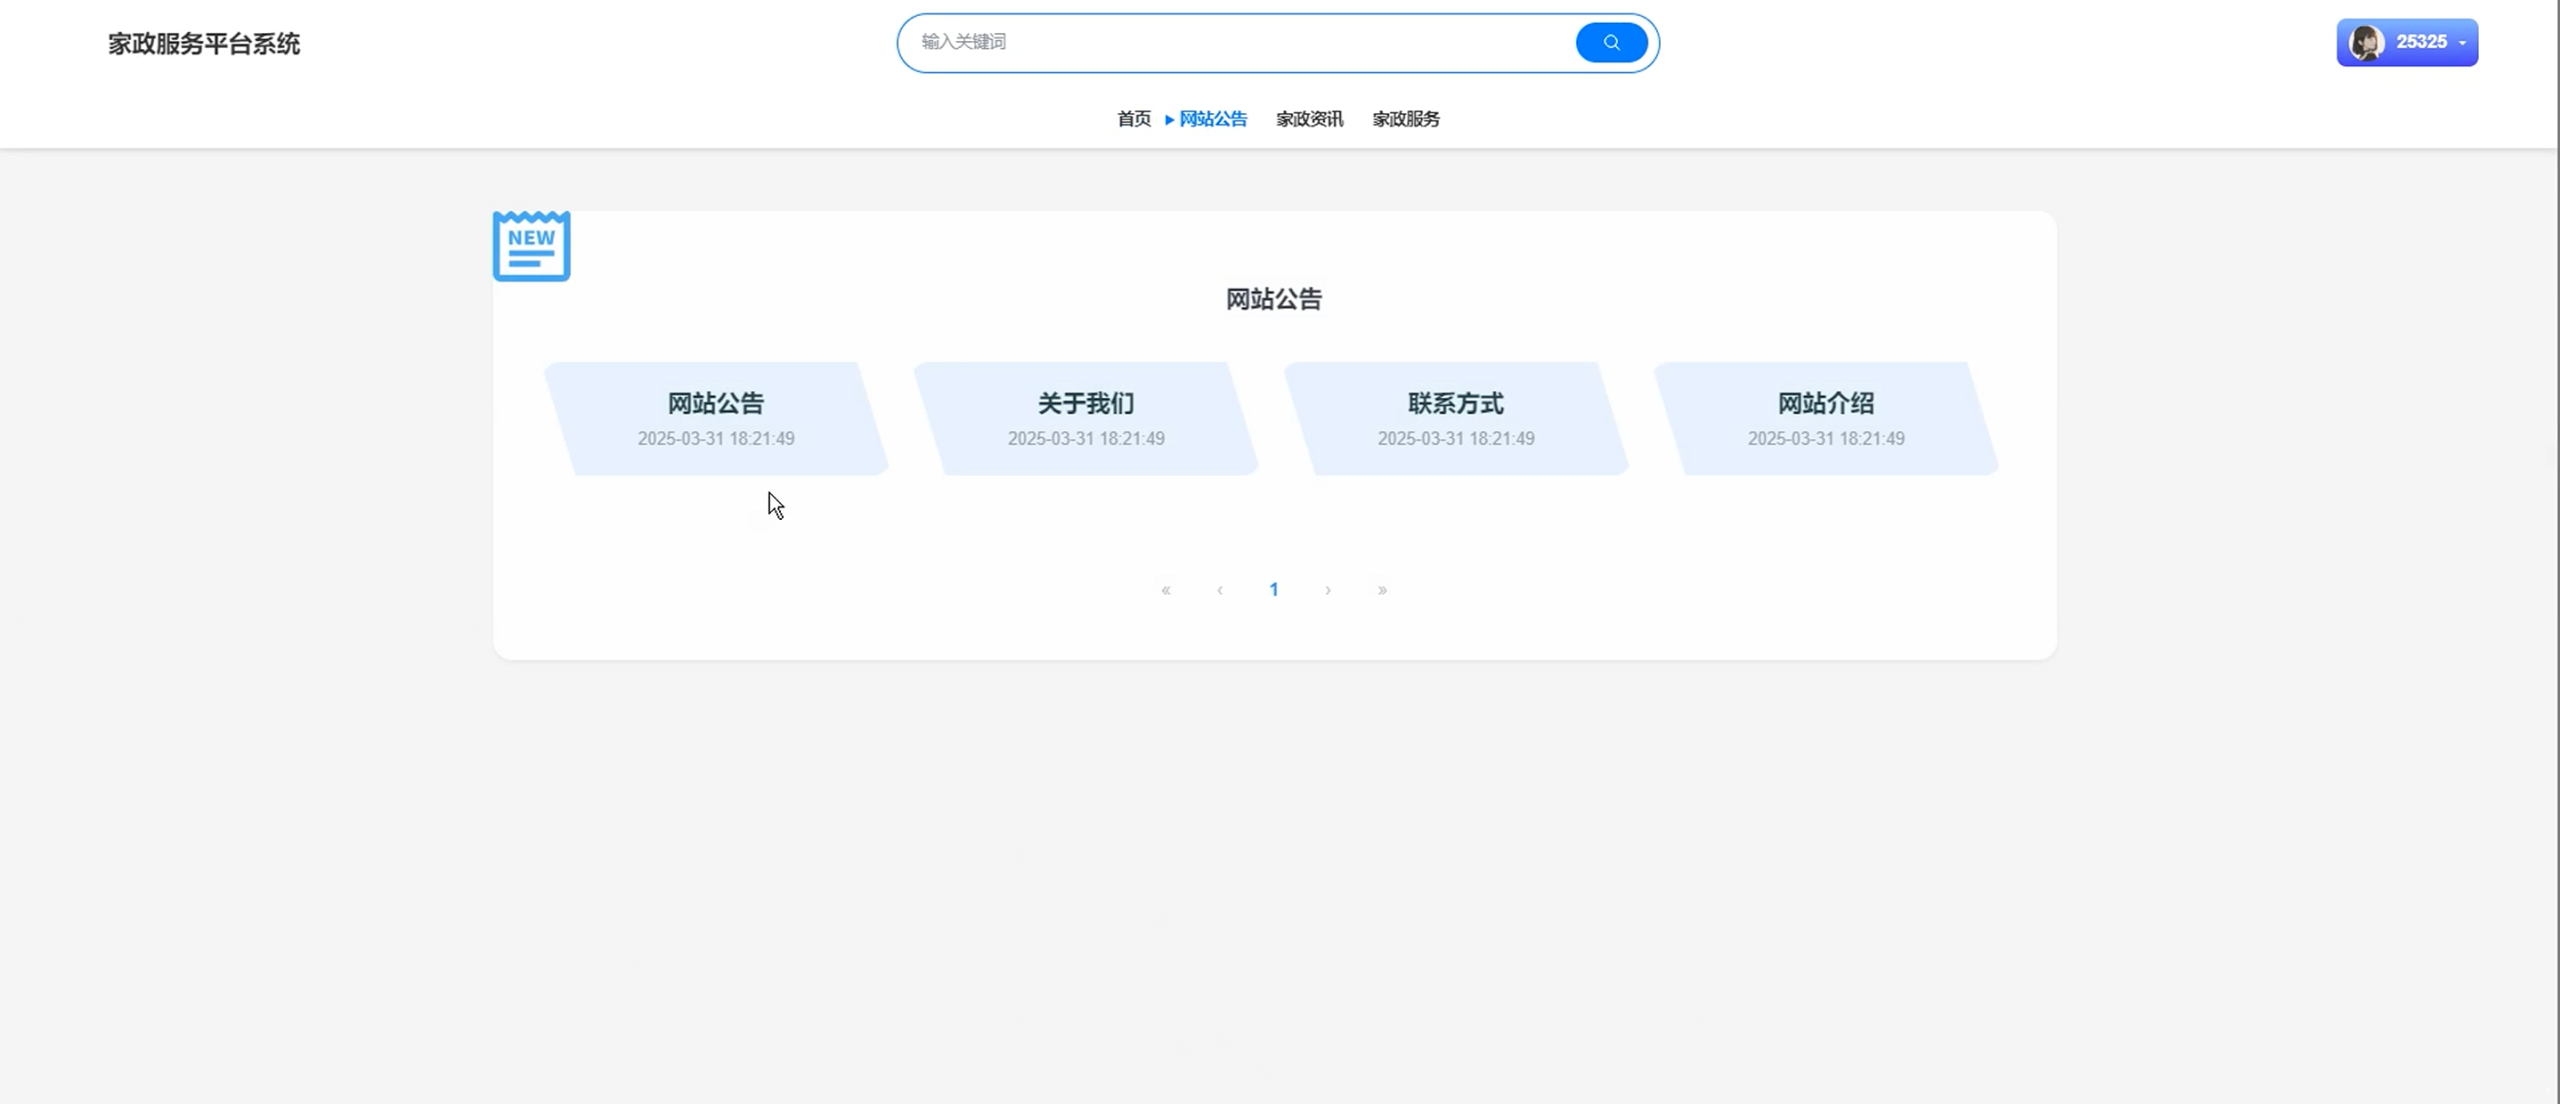Click the previous page arrow
The width and height of the screenshot is (2560, 1104).
pos(1220,590)
